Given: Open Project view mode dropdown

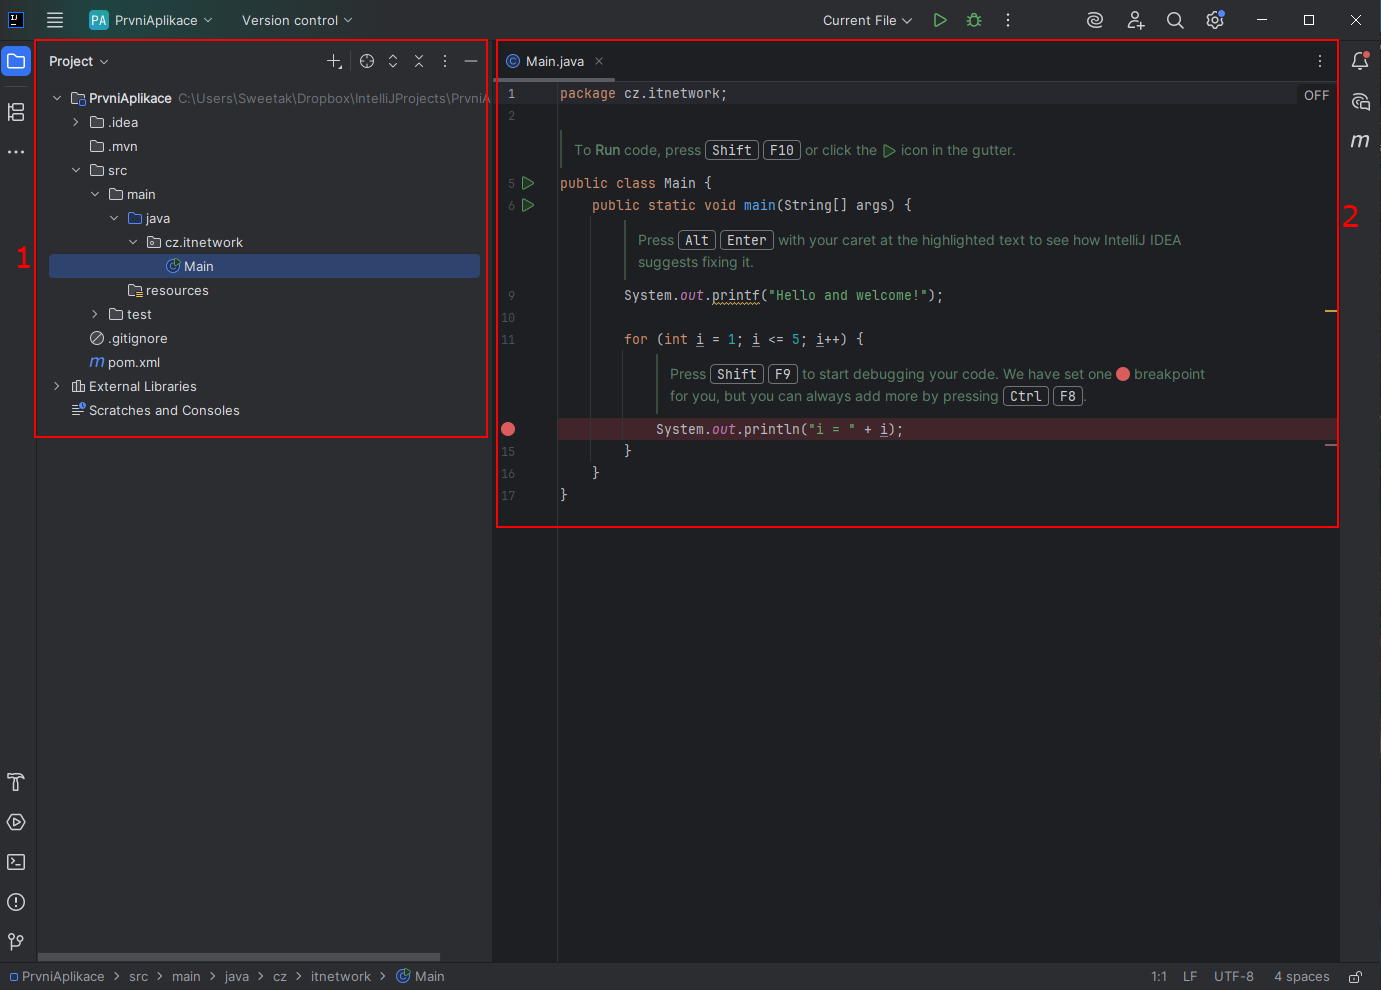Looking at the screenshot, I should pyautogui.click(x=79, y=61).
